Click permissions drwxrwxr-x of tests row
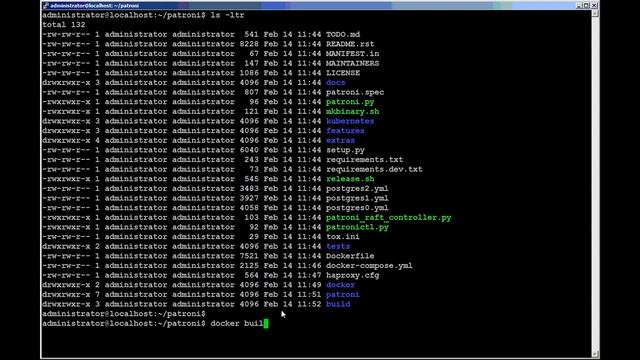This screenshot has width=640, height=360. click(x=66, y=247)
